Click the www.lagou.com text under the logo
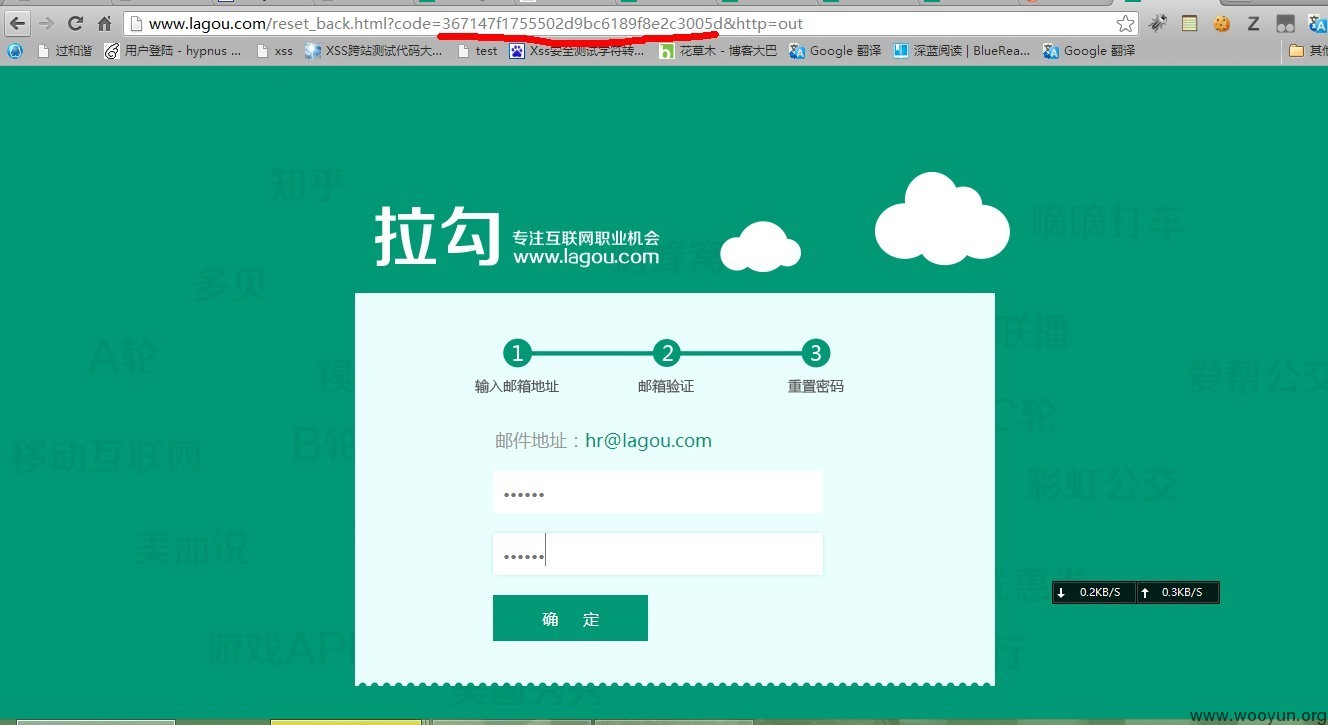Viewport: 1328px width, 725px height. (x=586, y=257)
